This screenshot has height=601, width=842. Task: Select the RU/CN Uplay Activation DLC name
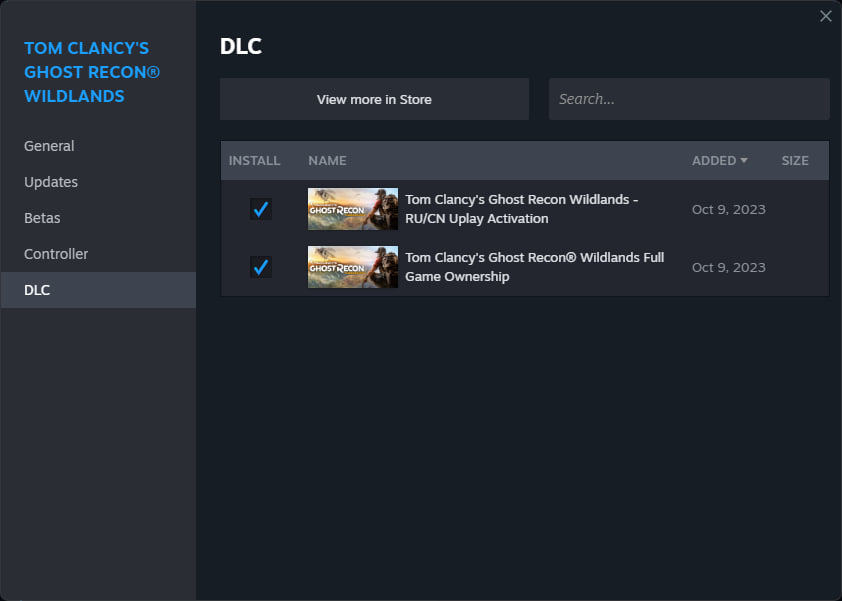tap(521, 209)
